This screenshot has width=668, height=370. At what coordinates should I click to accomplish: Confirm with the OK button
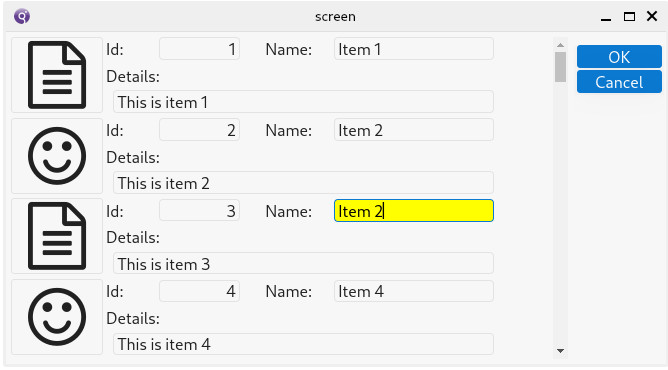coord(619,57)
